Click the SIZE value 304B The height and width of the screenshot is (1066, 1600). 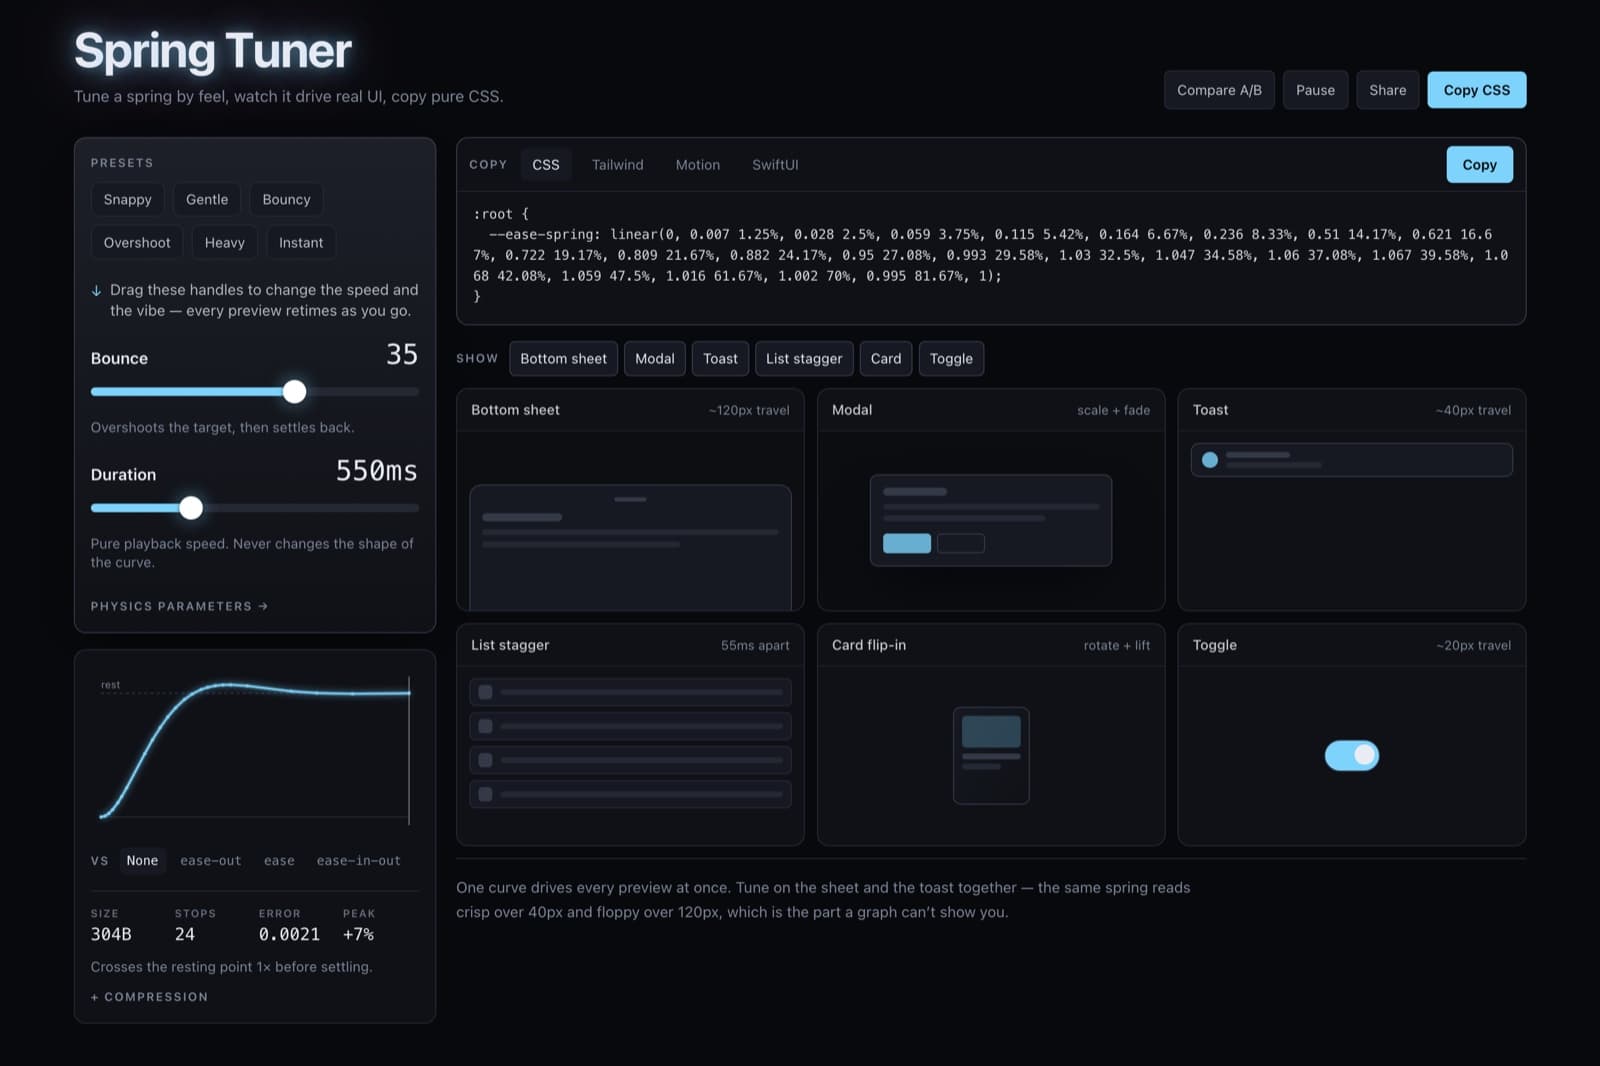111,934
